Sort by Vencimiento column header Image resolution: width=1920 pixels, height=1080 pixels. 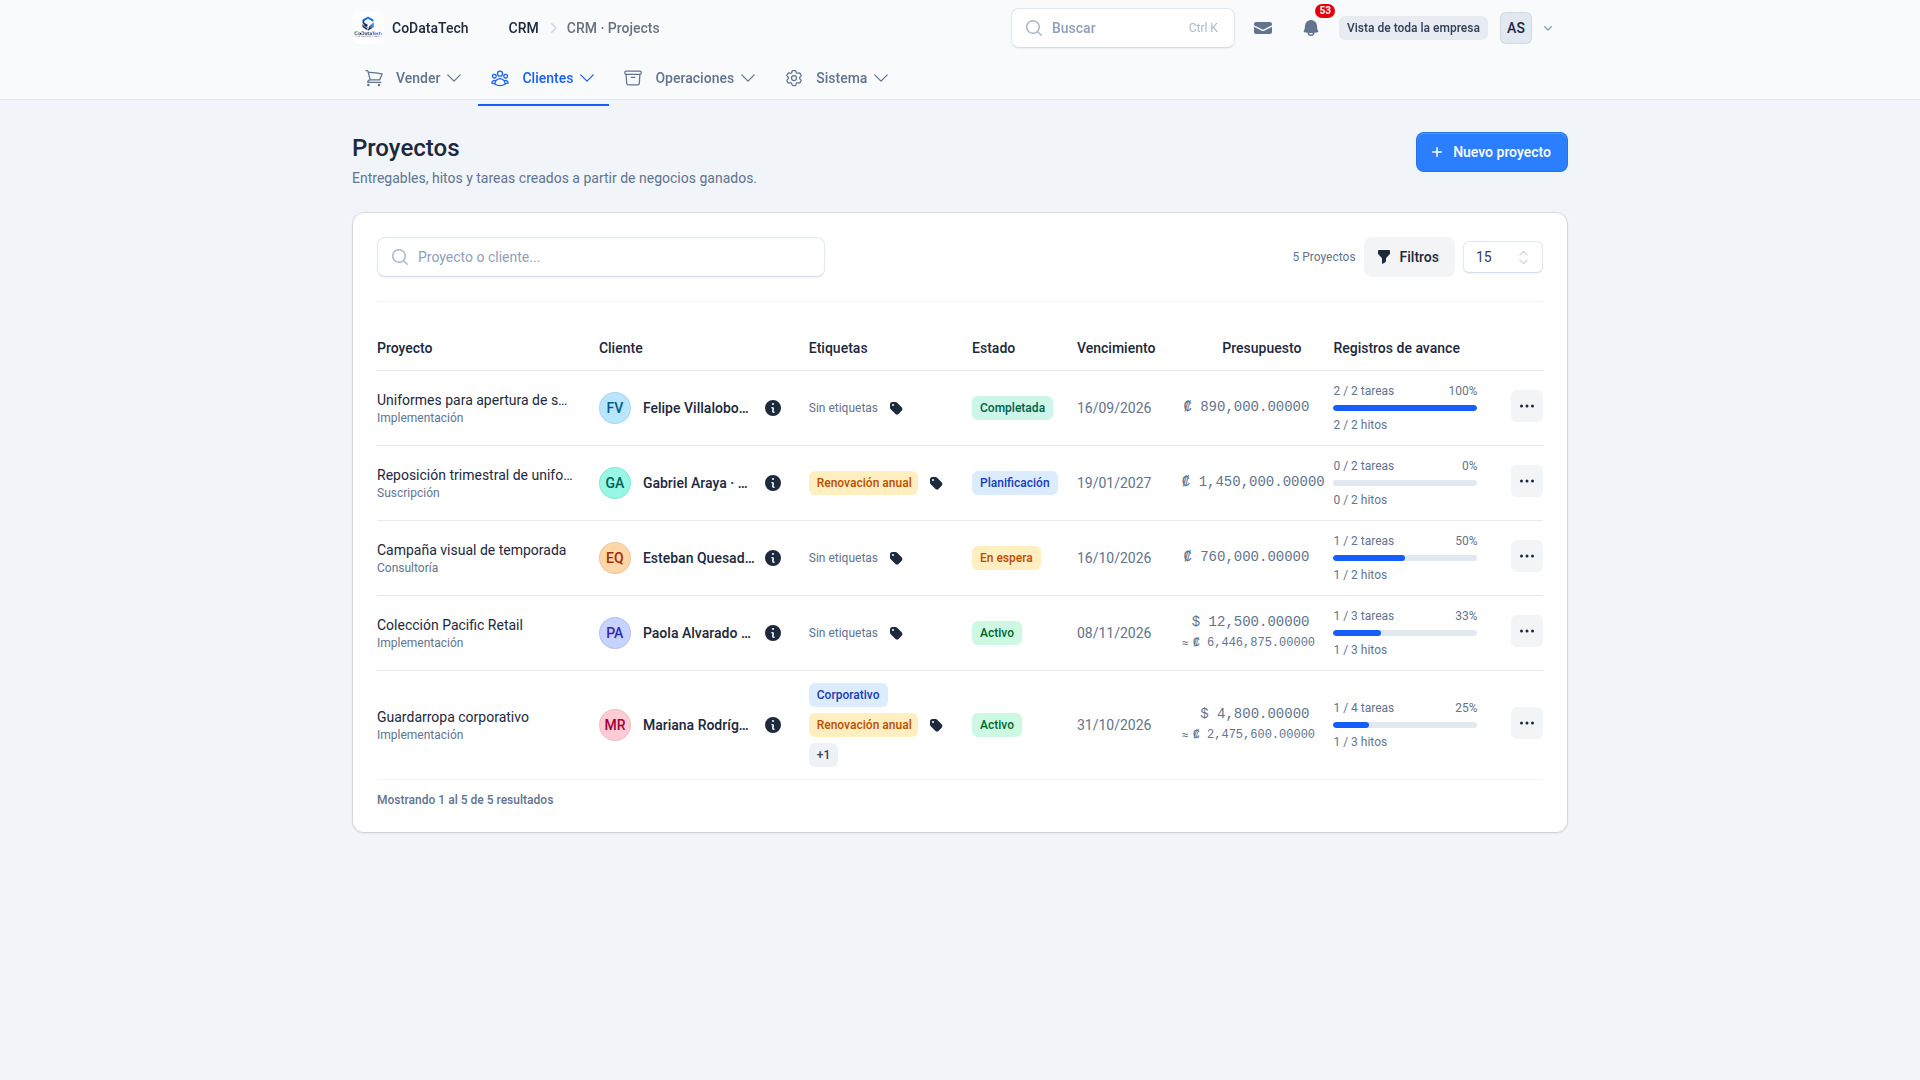[1116, 348]
